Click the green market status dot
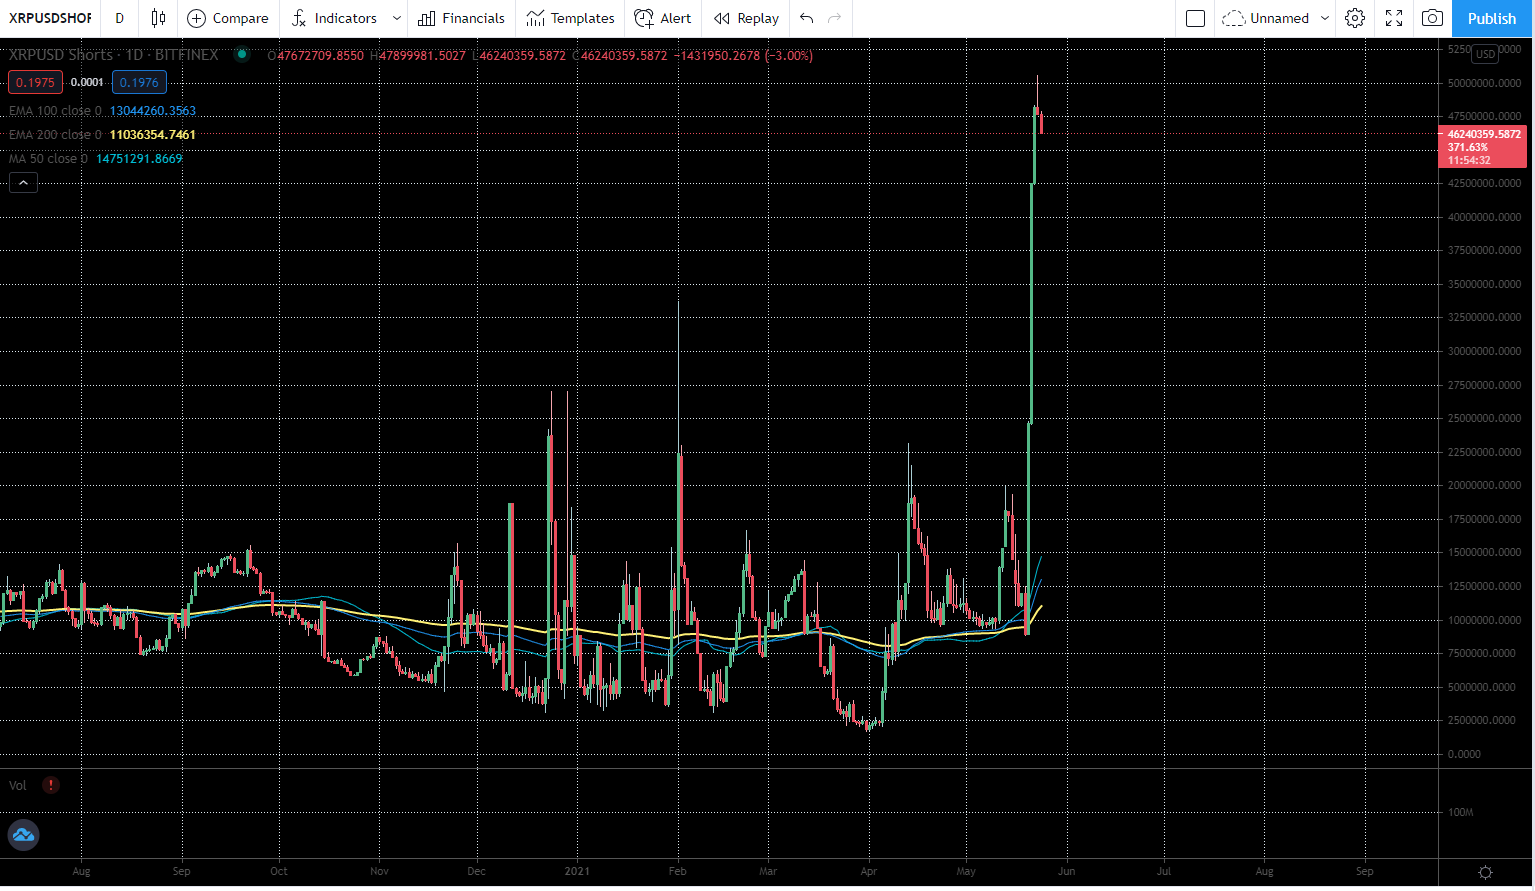The image size is (1535, 891). 242,55
